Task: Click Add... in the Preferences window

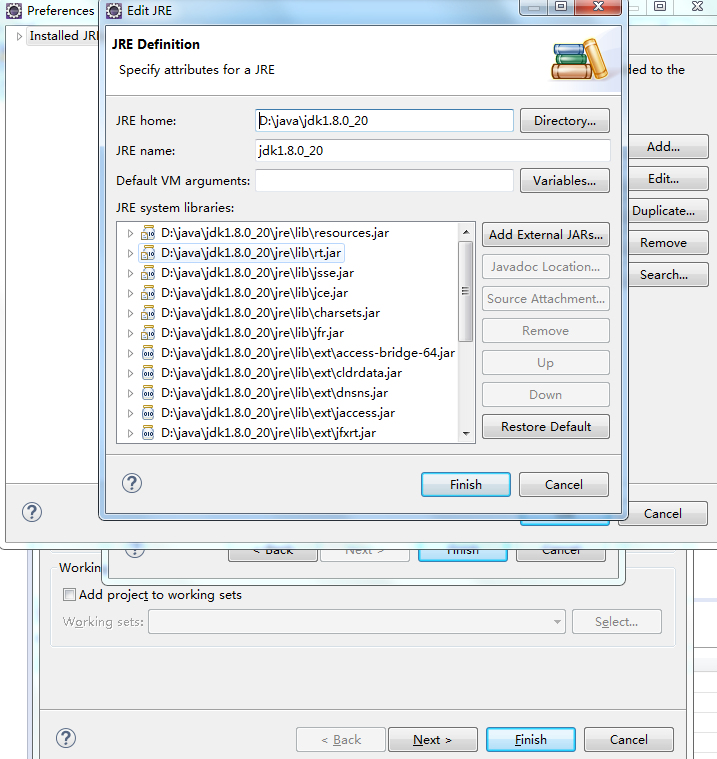Action: (x=668, y=147)
